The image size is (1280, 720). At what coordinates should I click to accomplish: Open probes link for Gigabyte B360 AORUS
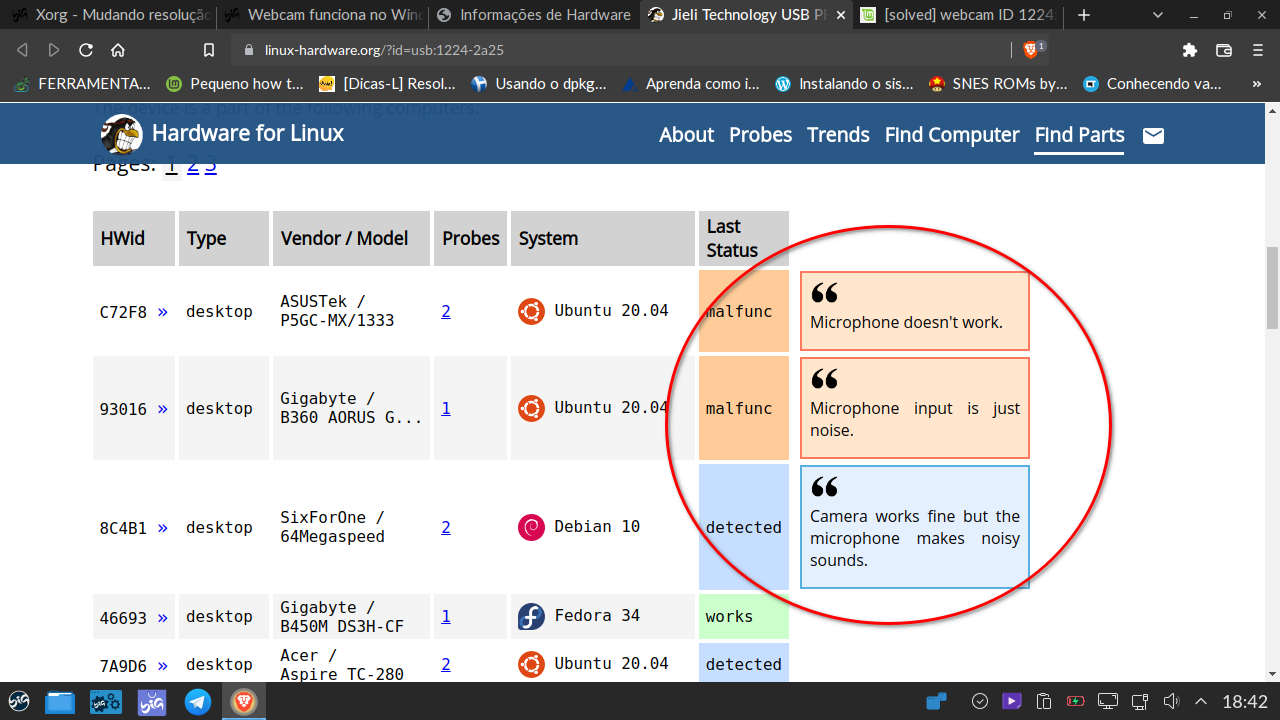coord(446,408)
